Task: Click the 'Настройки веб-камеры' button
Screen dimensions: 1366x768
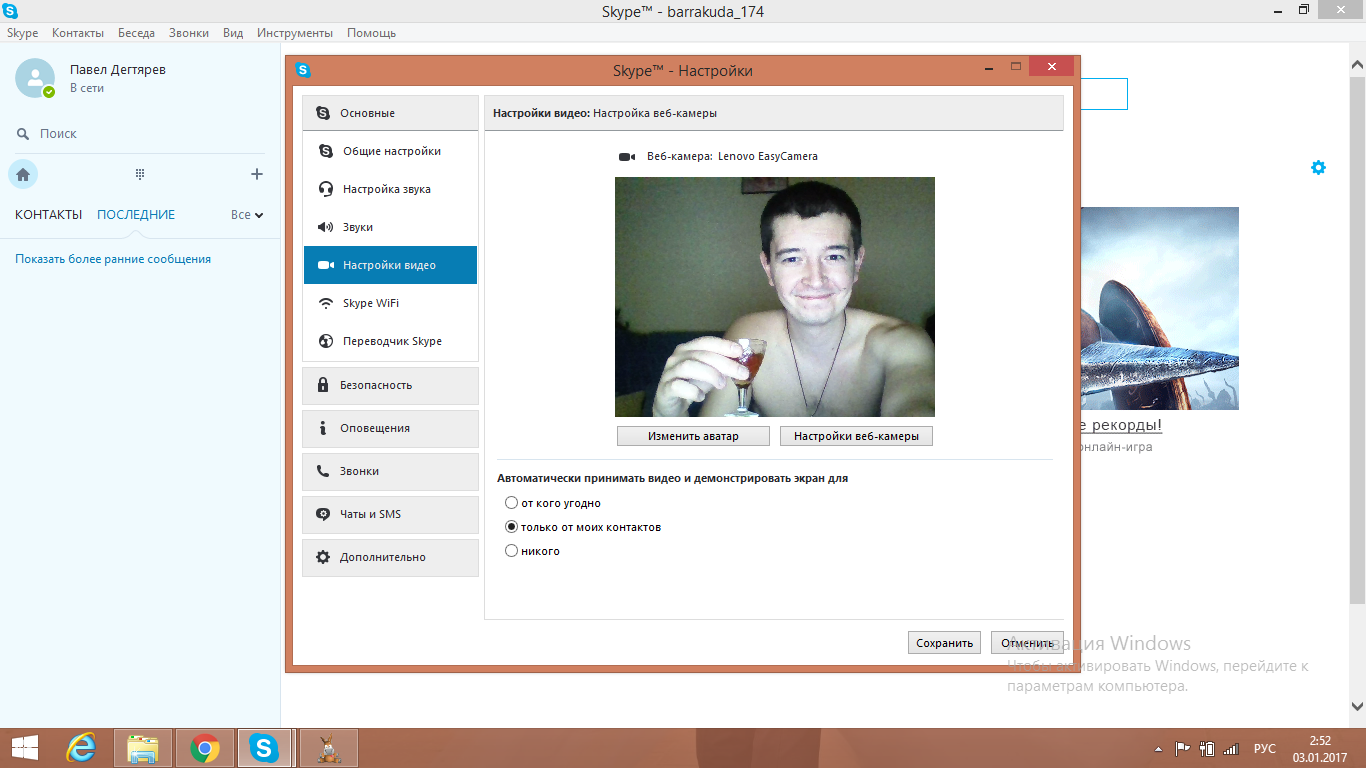Action: [x=856, y=436]
